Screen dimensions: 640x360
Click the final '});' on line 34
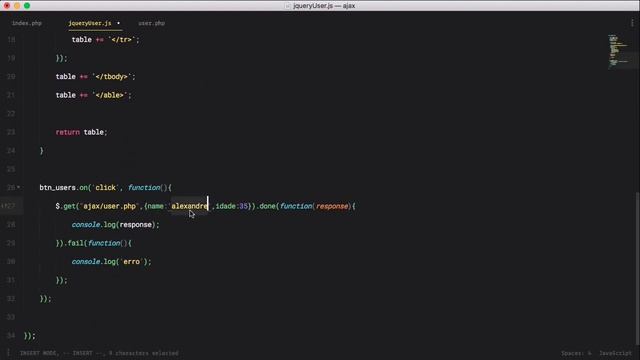[30, 336]
